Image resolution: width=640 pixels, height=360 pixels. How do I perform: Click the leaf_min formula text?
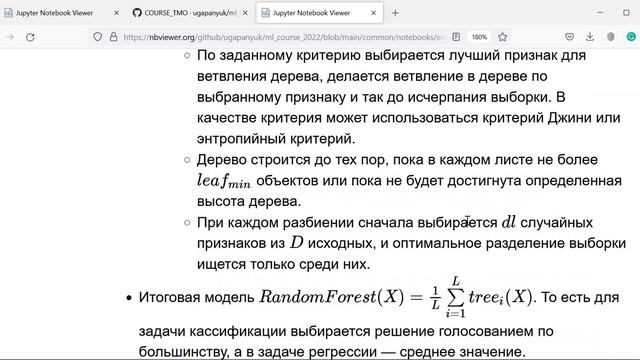point(224,181)
